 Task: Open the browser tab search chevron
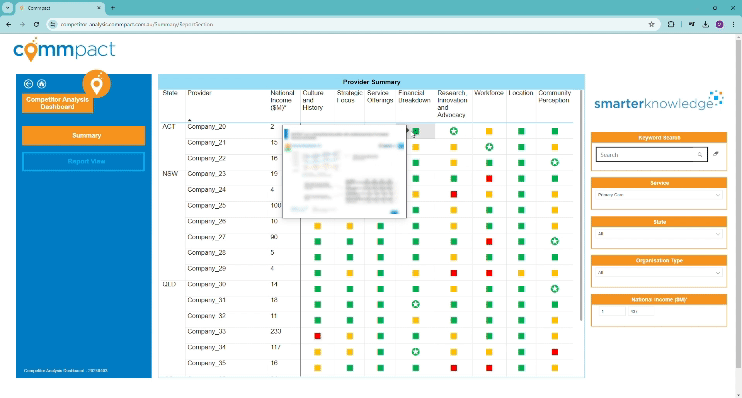(8, 8)
